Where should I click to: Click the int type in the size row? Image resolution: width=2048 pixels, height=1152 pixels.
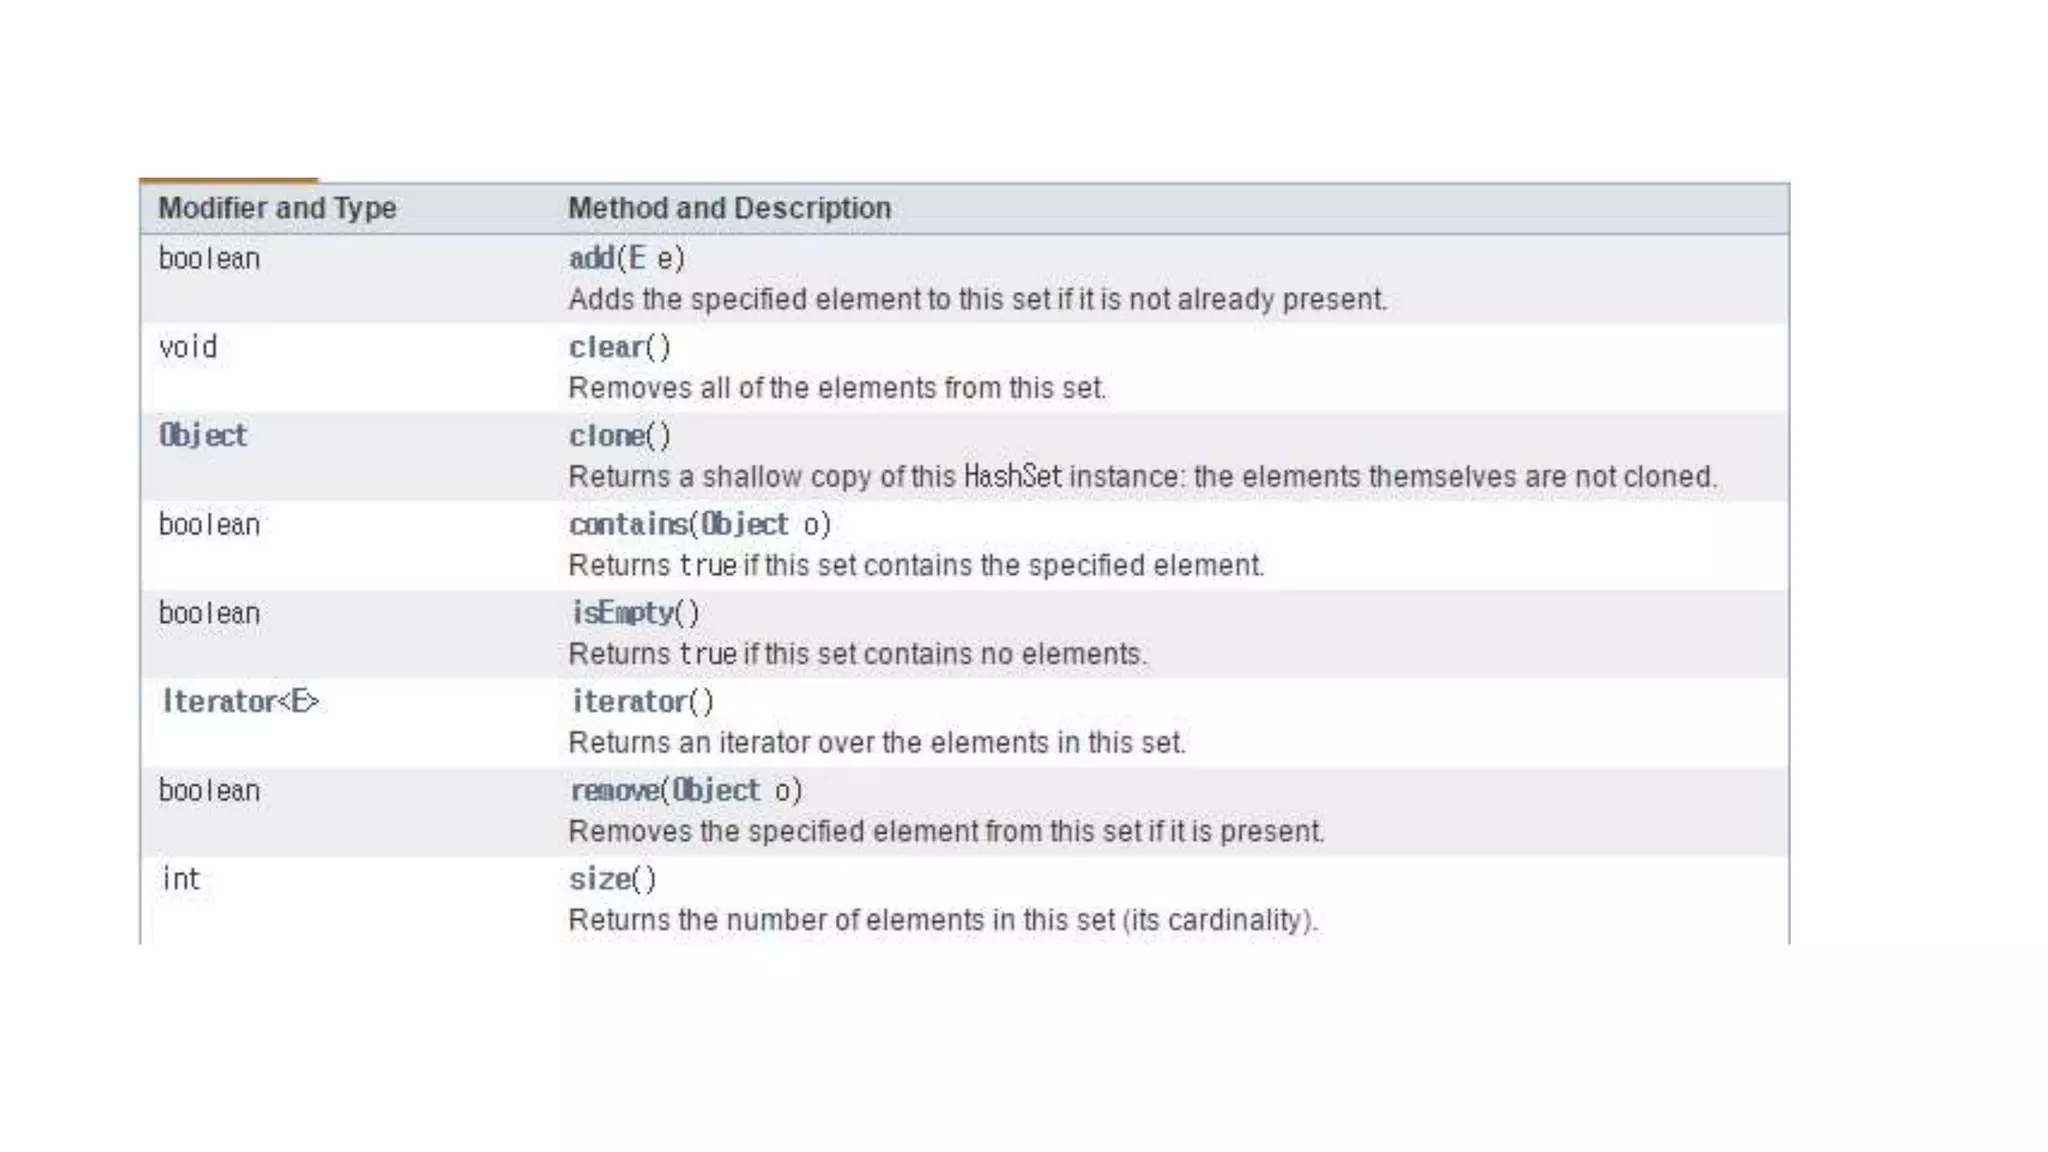click(181, 879)
